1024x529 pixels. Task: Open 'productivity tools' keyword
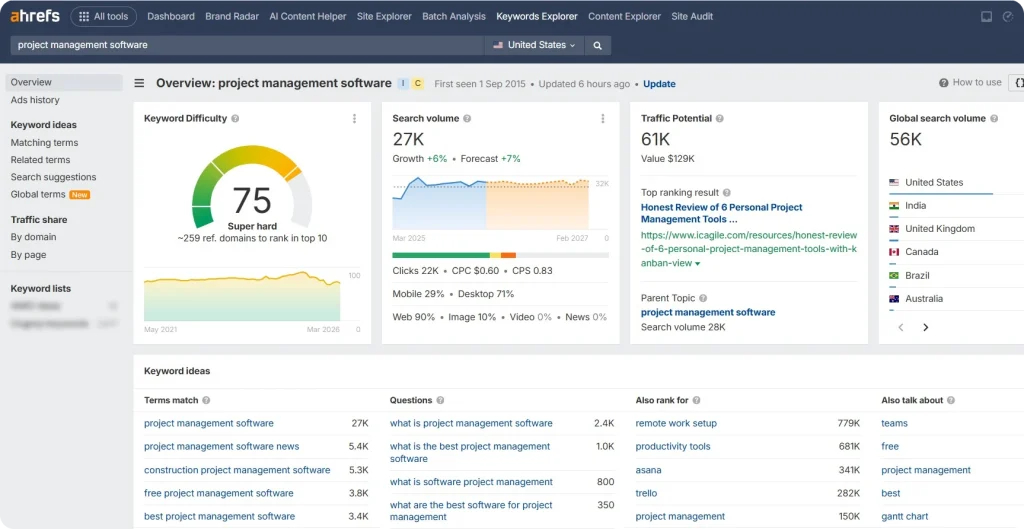673,447
